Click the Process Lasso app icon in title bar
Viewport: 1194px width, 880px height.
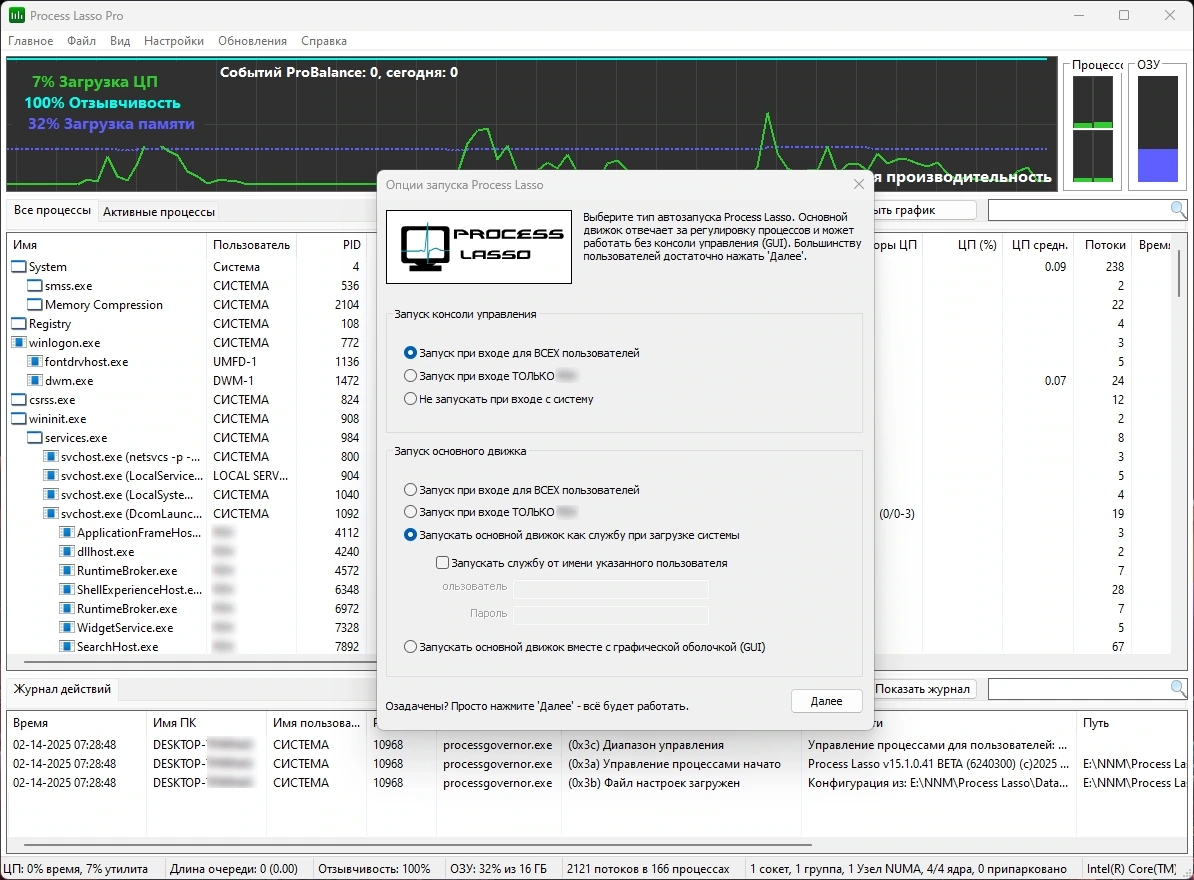point(16,15)
